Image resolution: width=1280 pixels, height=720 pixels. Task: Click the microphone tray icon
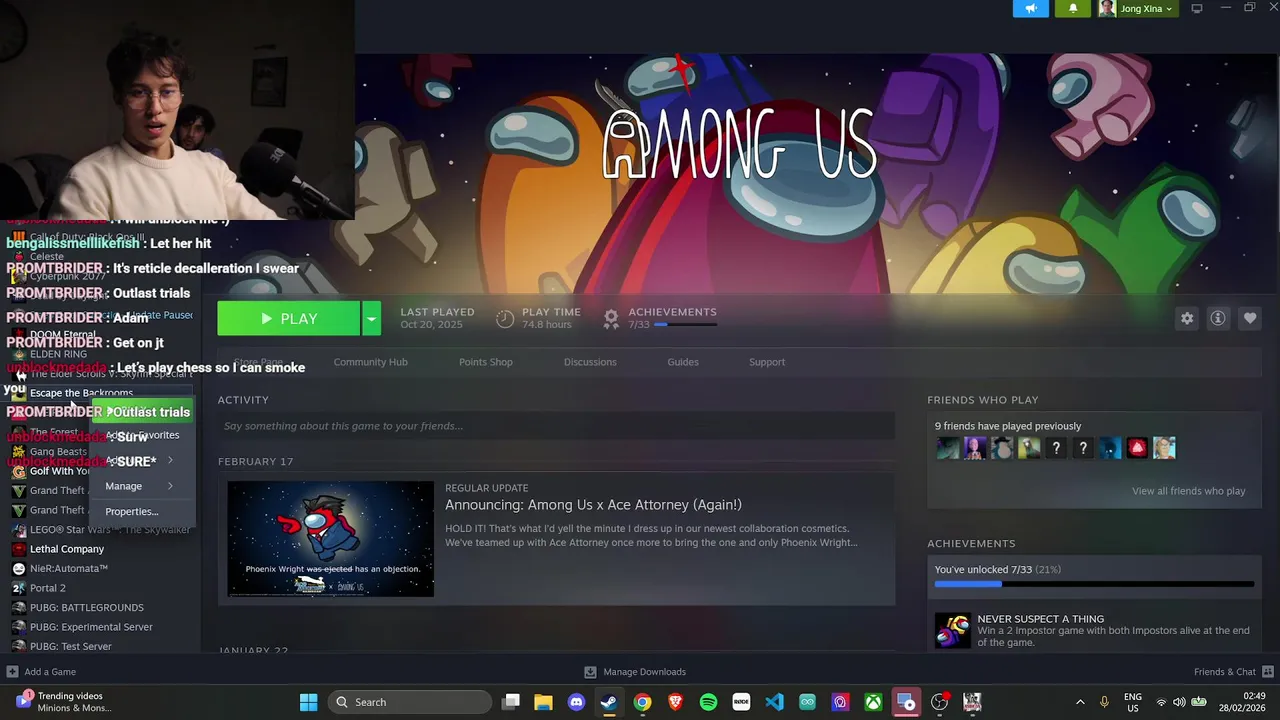tap(1104, 702)
